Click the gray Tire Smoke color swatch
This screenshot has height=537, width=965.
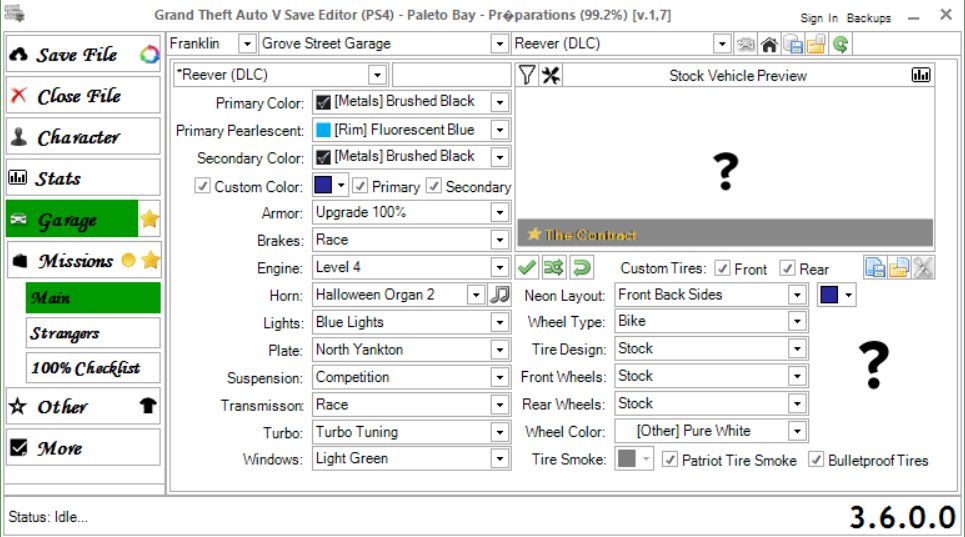tap(627, 458)
